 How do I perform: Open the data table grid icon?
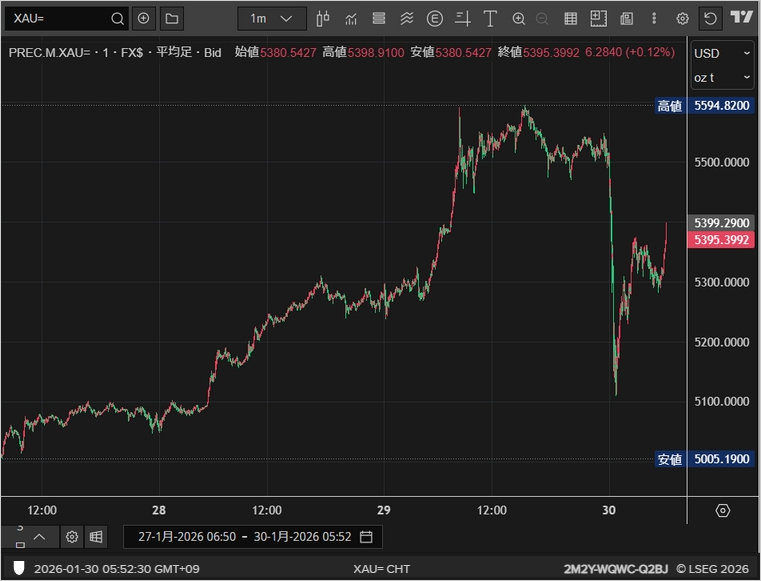(x=571, y=18)
